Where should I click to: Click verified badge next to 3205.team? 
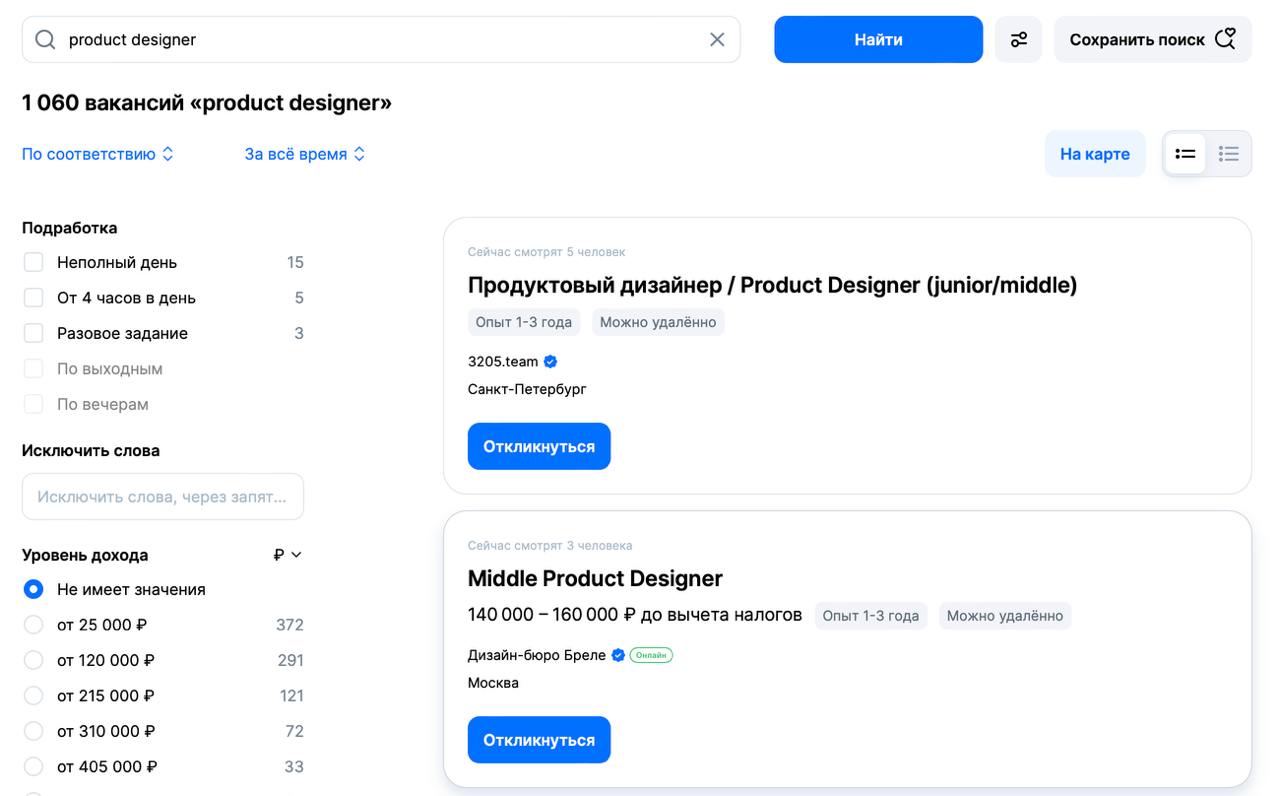[x=550, y=362]
